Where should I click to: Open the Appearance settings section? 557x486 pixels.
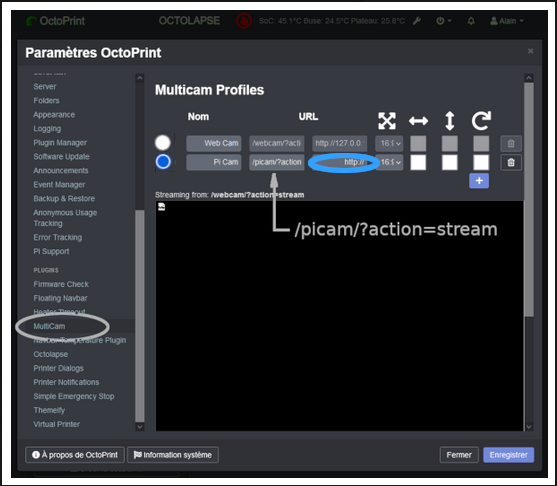tap(54, 114)
